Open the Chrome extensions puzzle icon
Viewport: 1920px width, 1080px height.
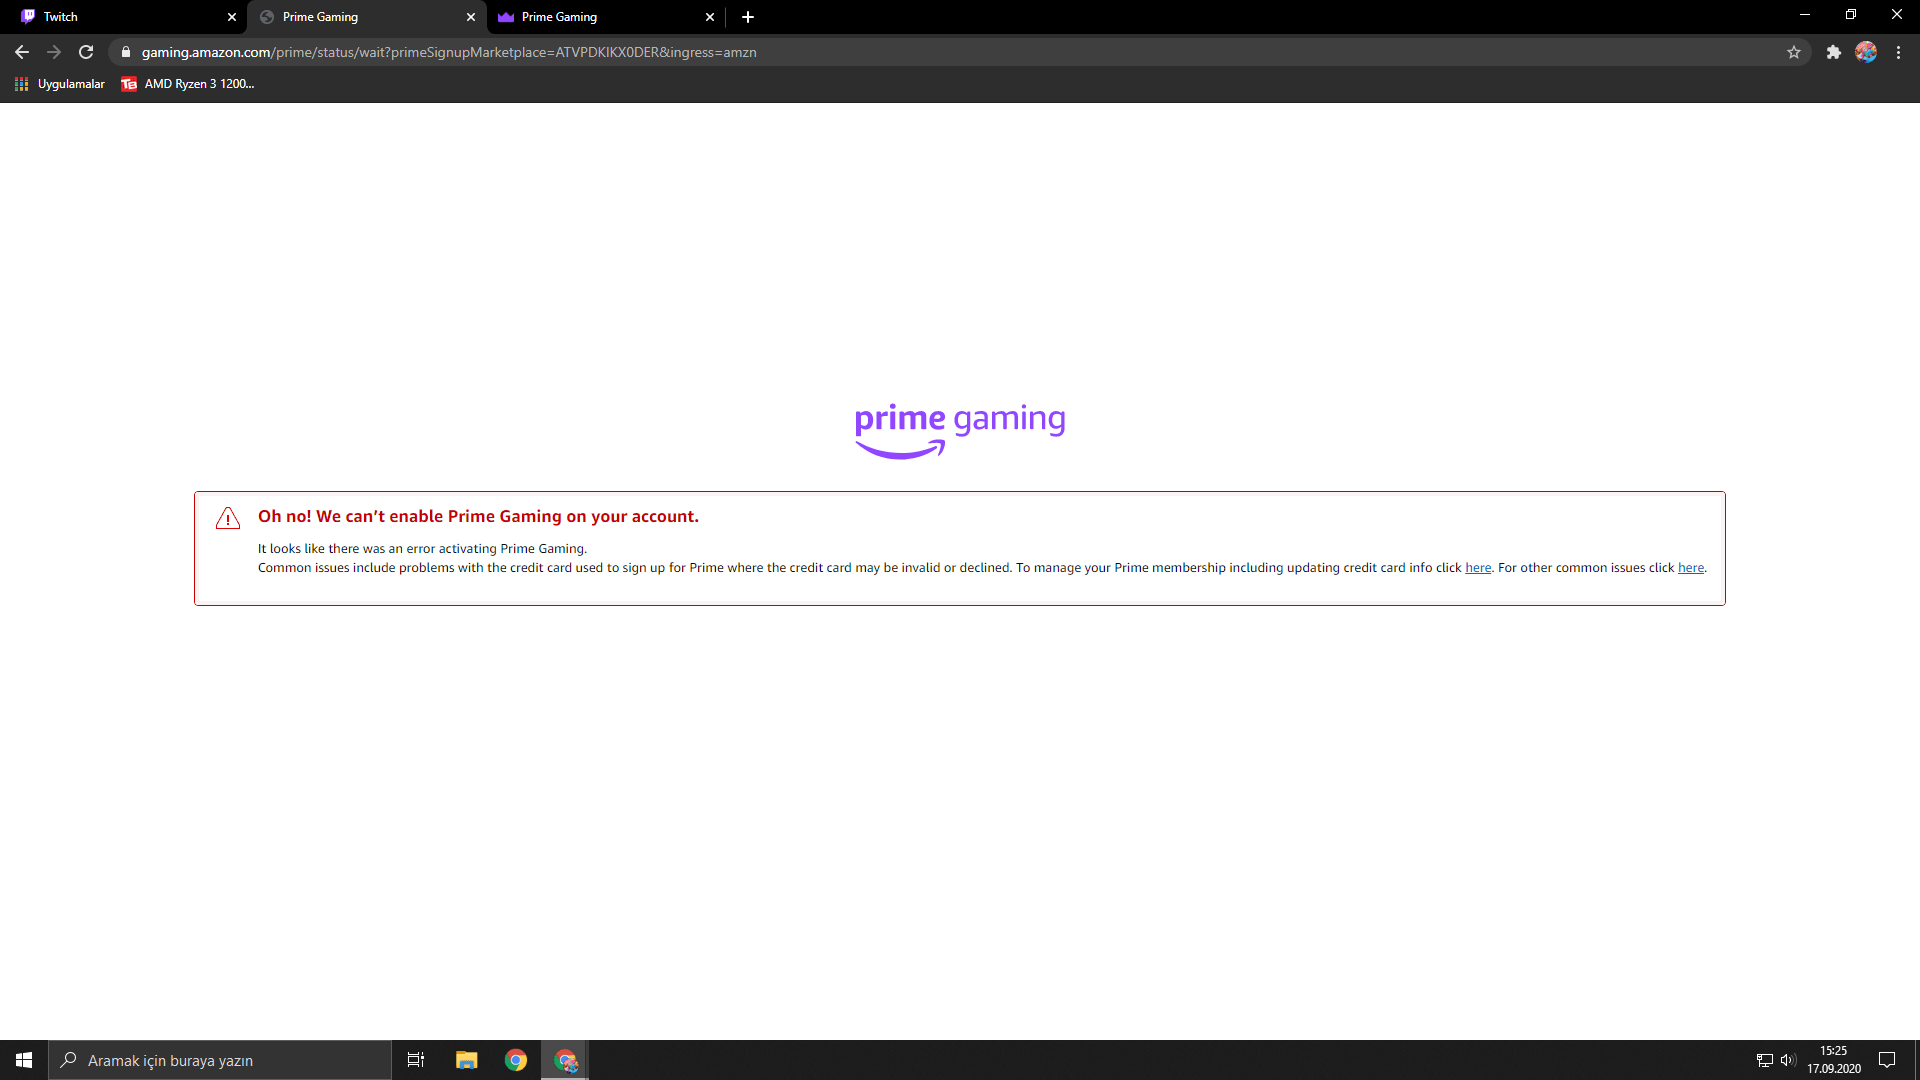(1833, 52)
